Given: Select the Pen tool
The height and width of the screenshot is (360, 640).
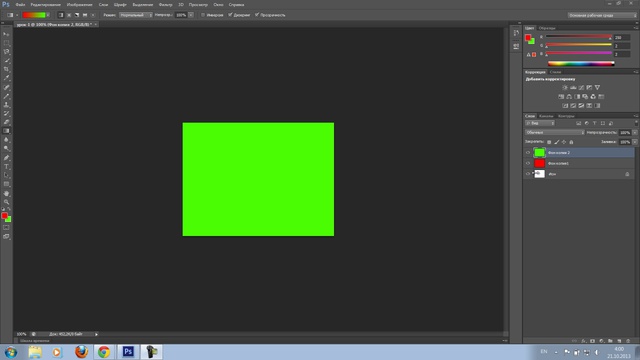Looking at the screenshot, I should [x=6, y=158].
